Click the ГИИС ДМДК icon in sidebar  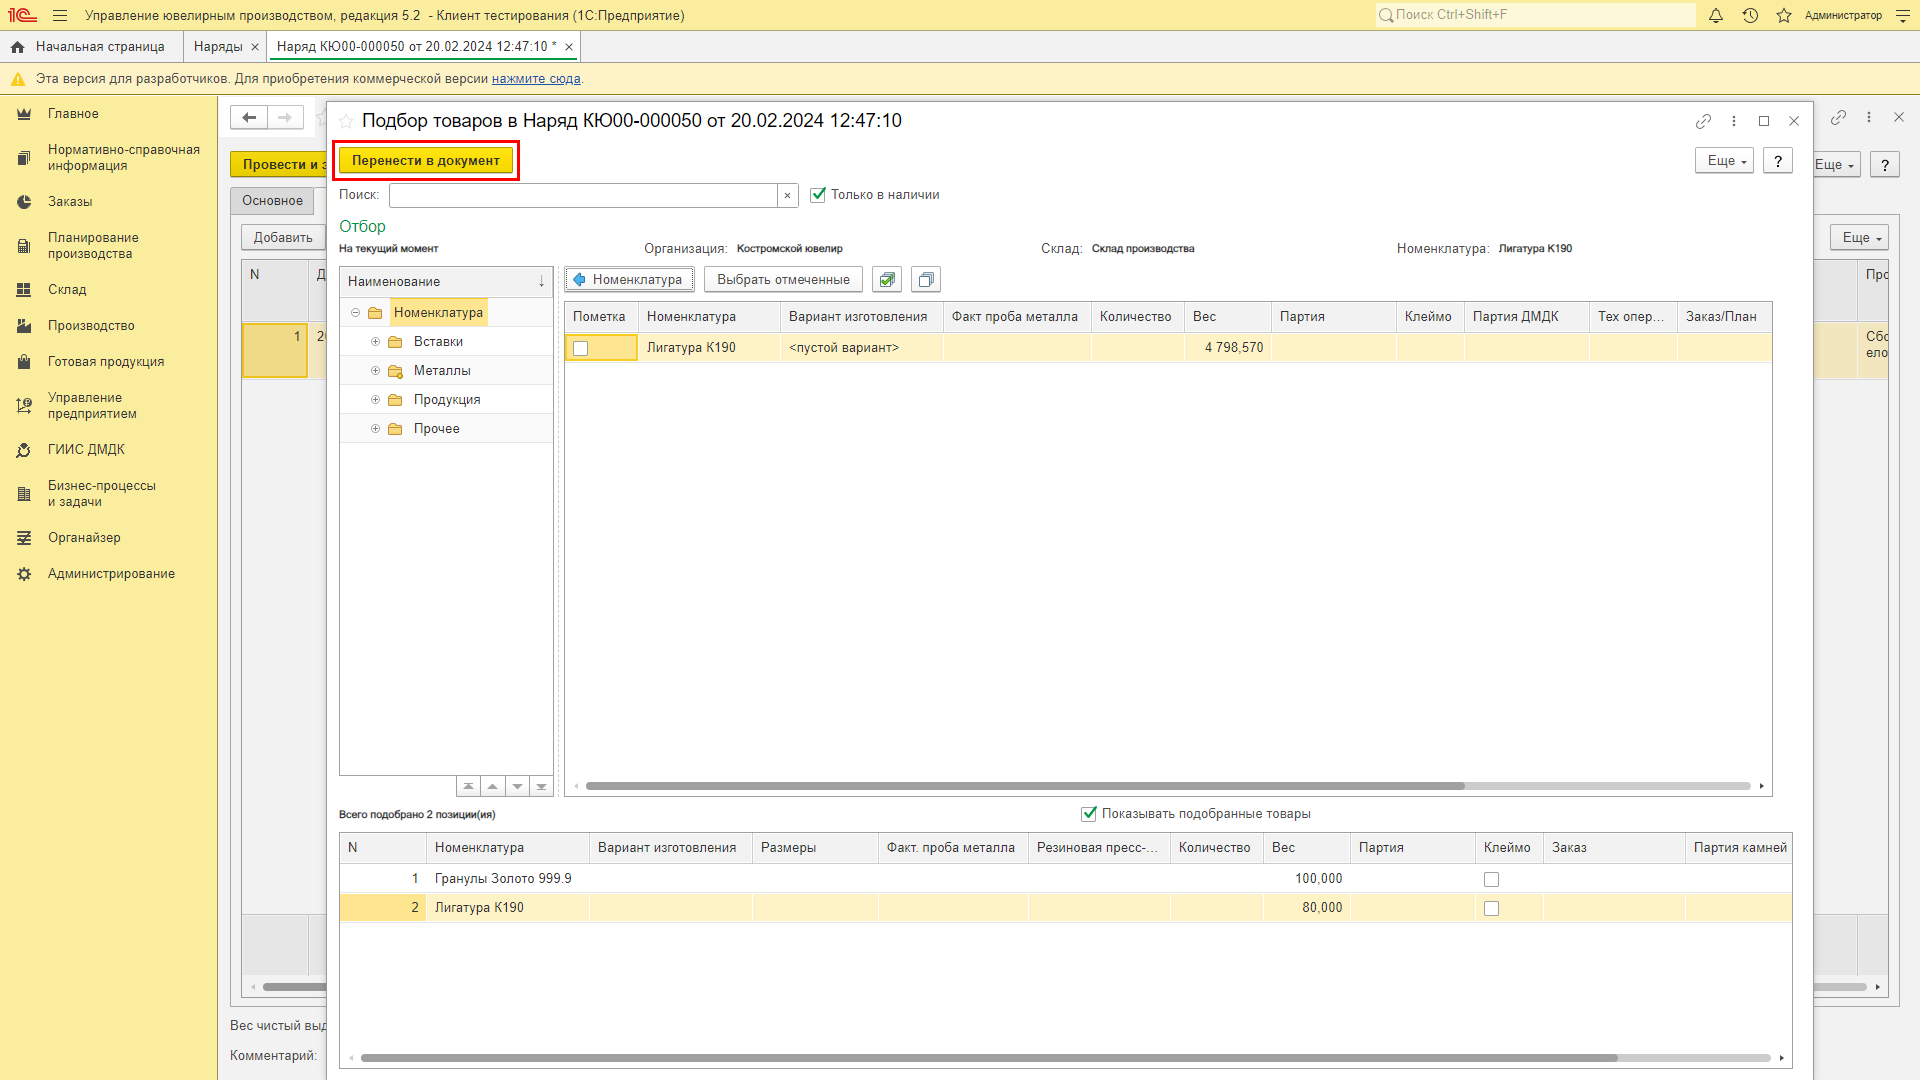point(24,450)
